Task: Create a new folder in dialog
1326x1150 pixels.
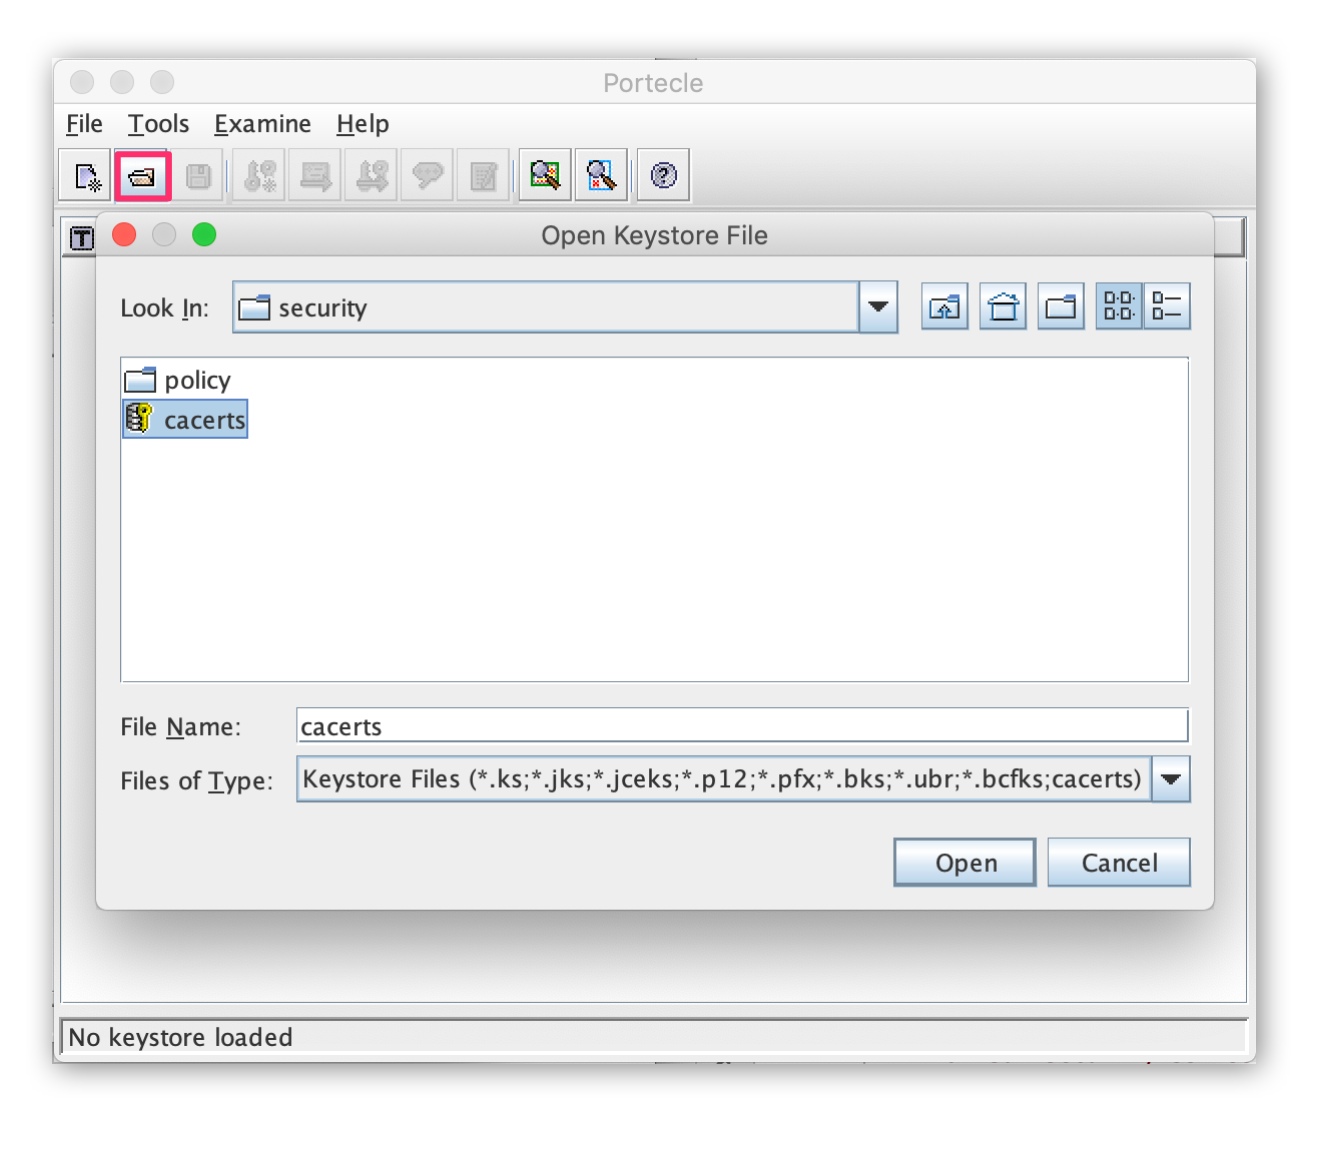Action: [1061, 307]
